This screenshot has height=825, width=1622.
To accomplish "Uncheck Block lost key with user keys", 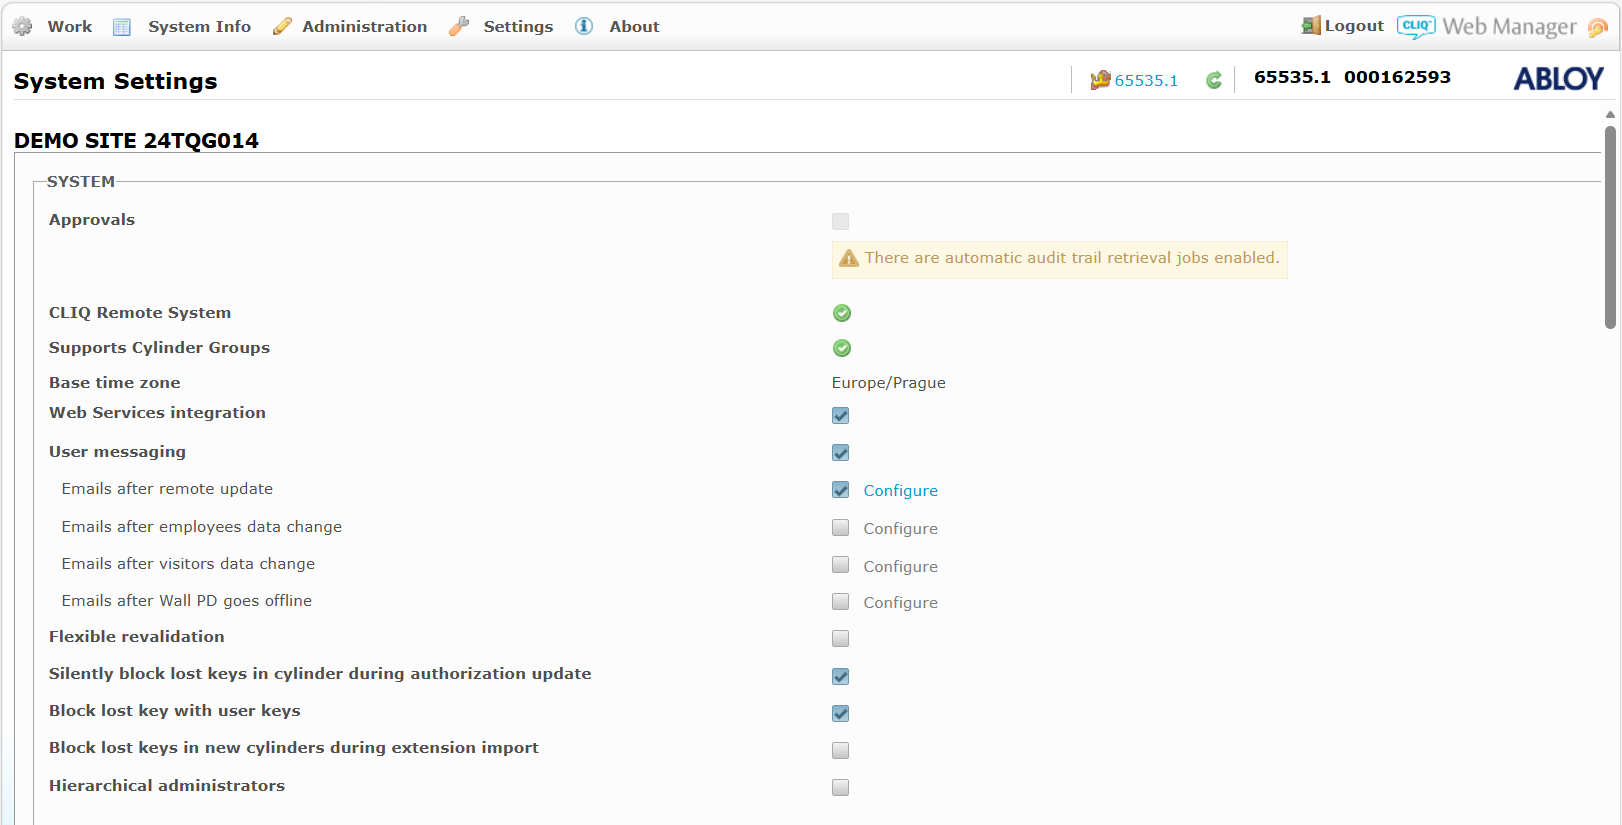I will point(841,713).
